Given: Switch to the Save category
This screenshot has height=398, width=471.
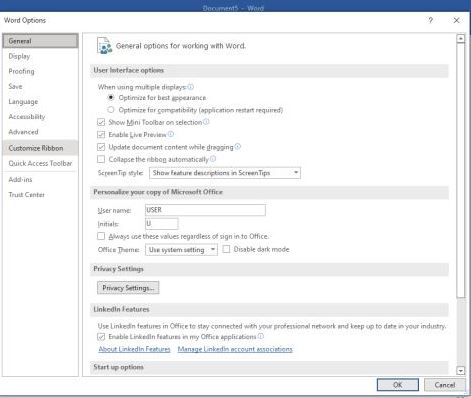Looking at the screenshot, I should point(40,86).
